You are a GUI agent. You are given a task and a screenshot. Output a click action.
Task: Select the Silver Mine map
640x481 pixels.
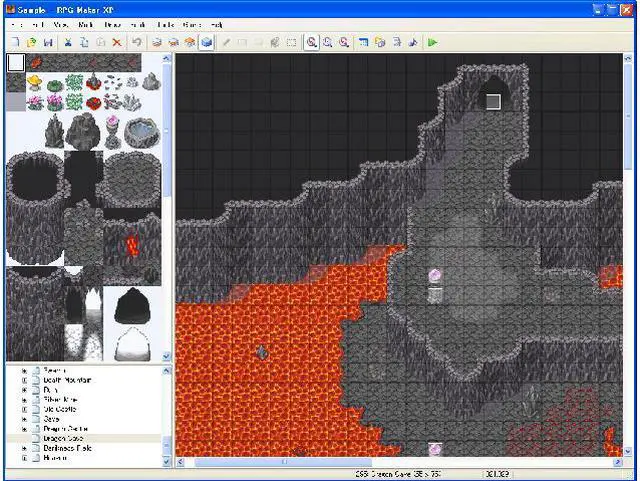62,399
